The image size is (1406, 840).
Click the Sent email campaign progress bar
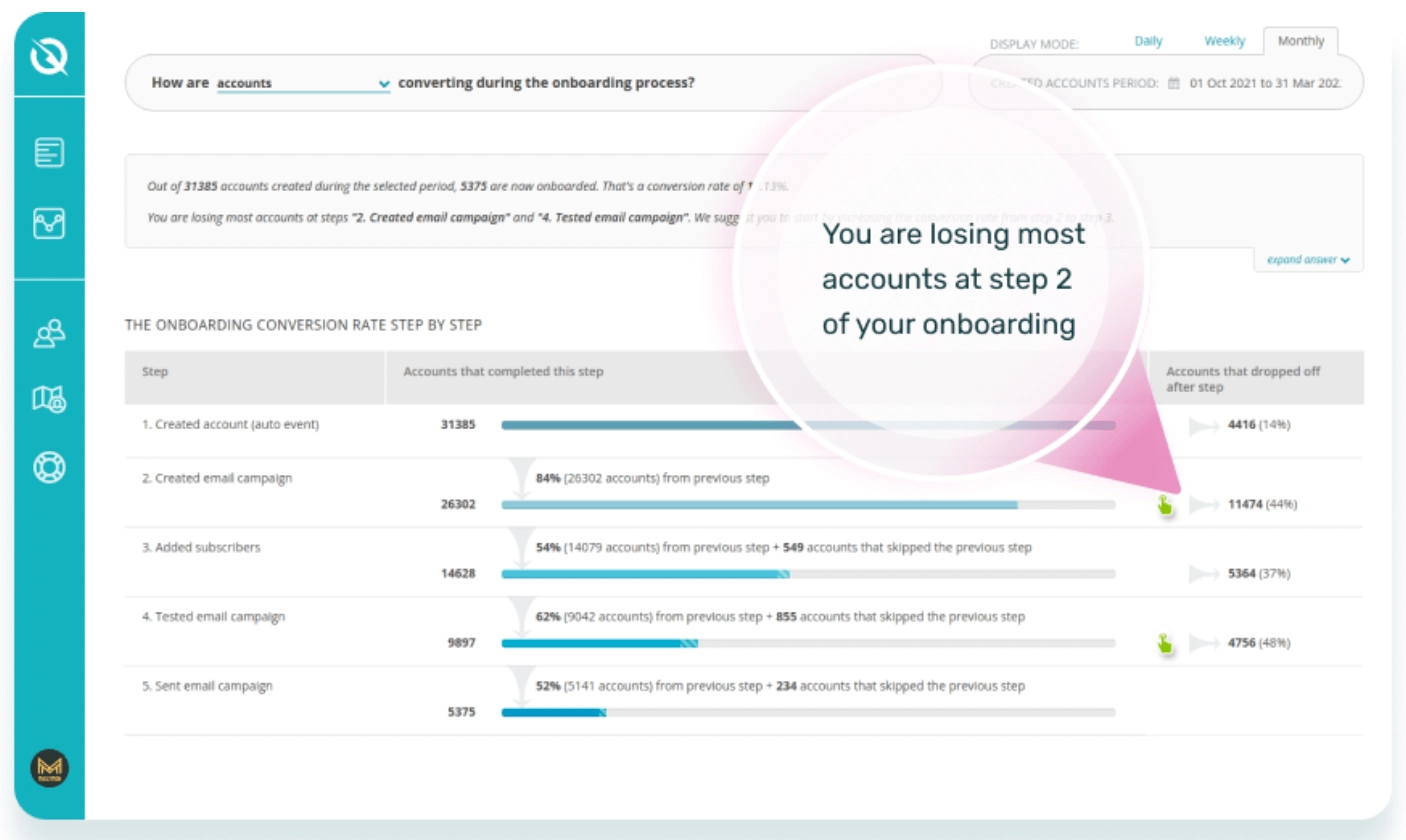point(808,712)
